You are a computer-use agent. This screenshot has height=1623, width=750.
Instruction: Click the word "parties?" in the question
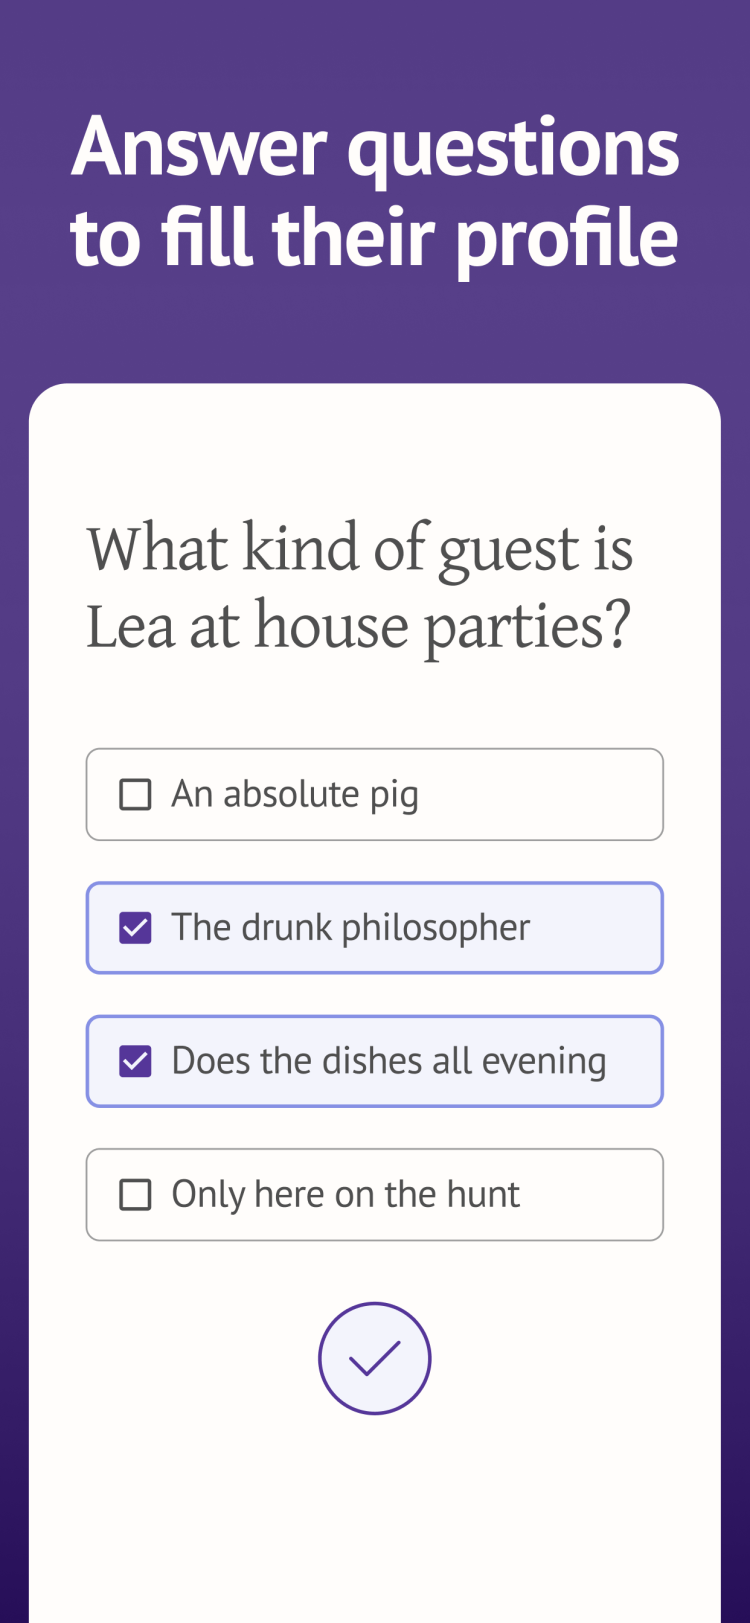click(x=527, y=629)
